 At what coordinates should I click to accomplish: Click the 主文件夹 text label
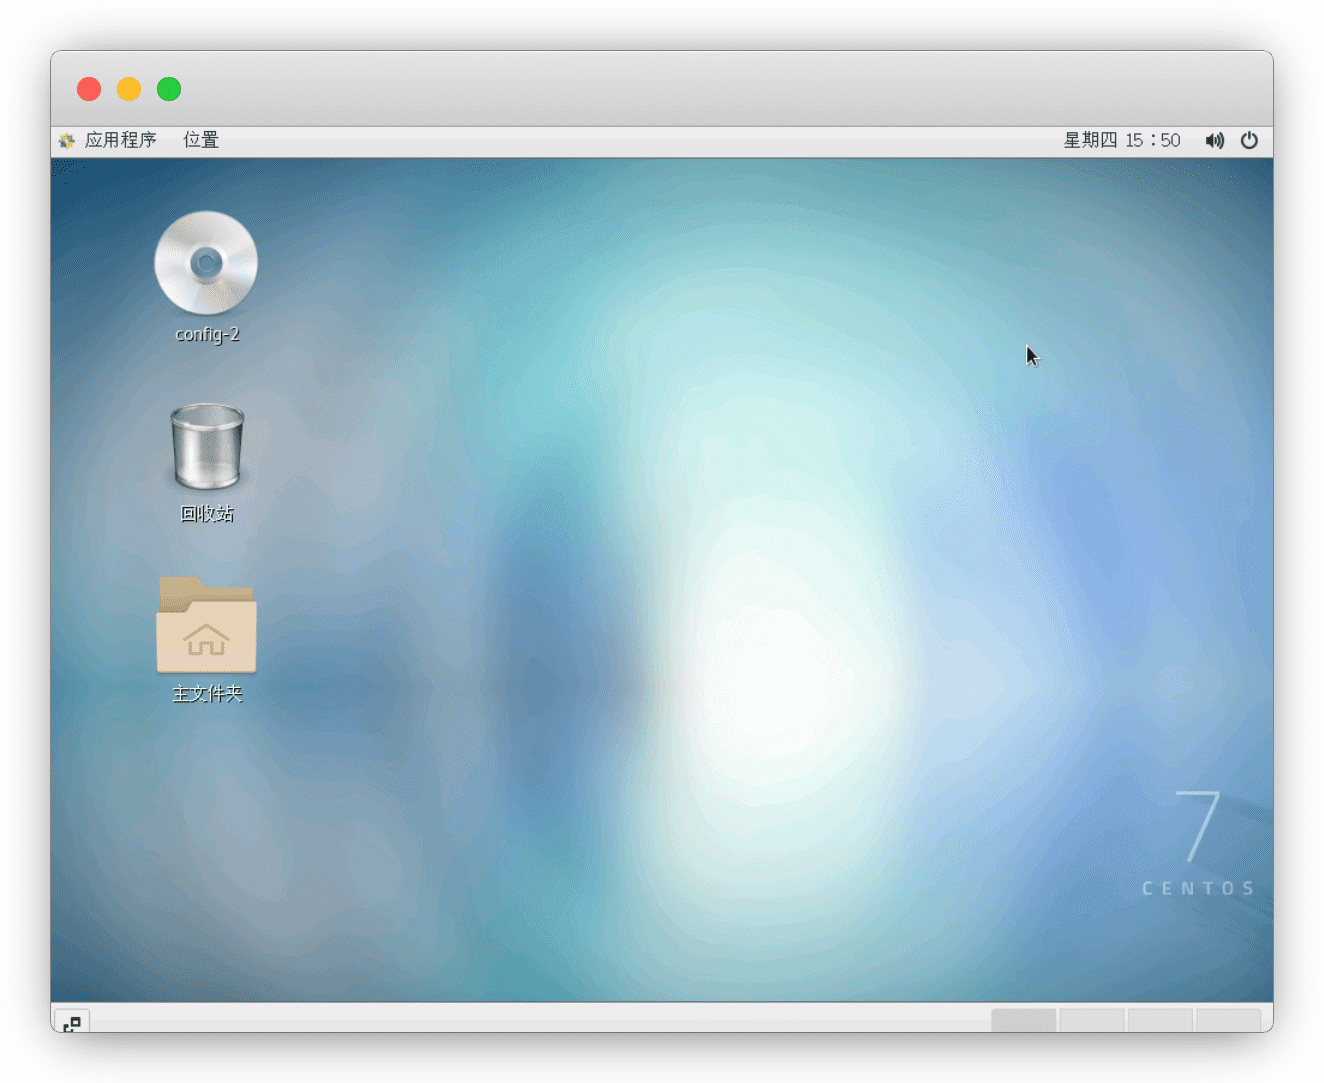pyautogui.click(x=207, y=694)
